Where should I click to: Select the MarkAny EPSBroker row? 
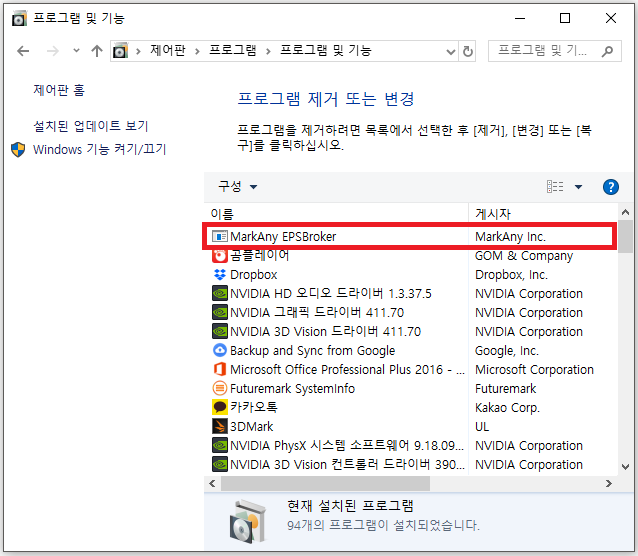tap(410, 236)
